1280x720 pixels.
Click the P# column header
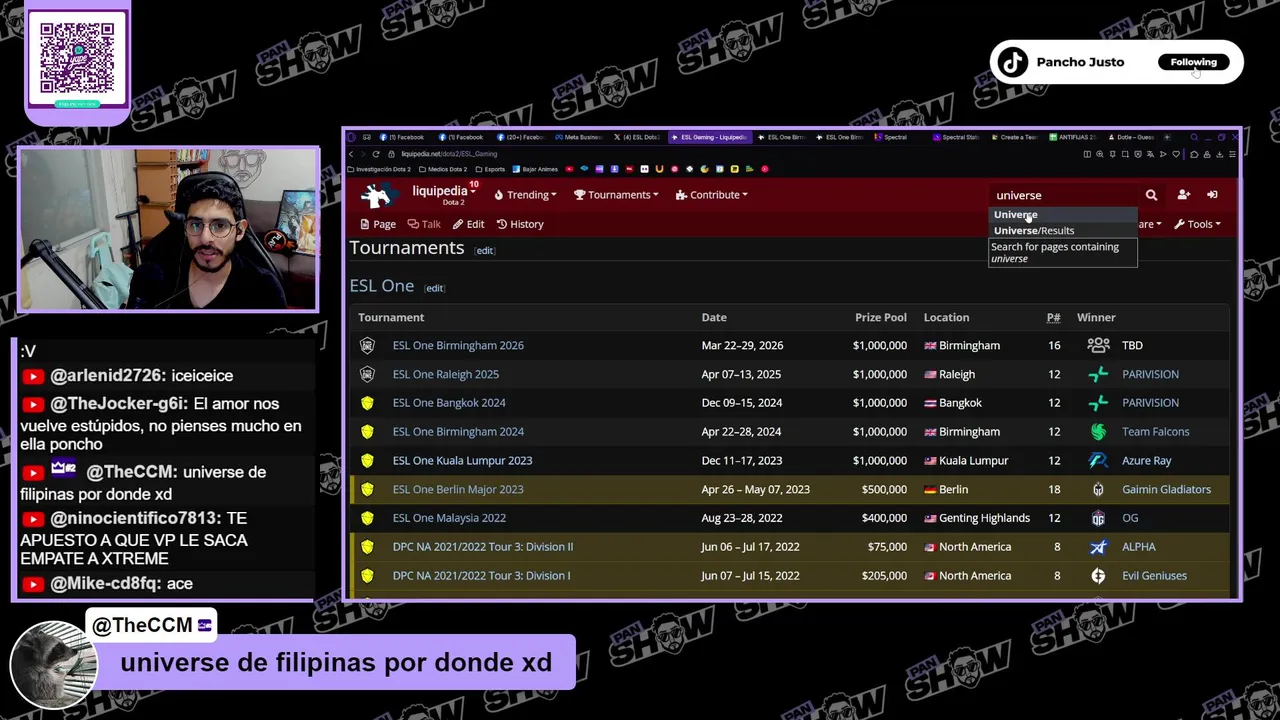[x=1053, y=318]
